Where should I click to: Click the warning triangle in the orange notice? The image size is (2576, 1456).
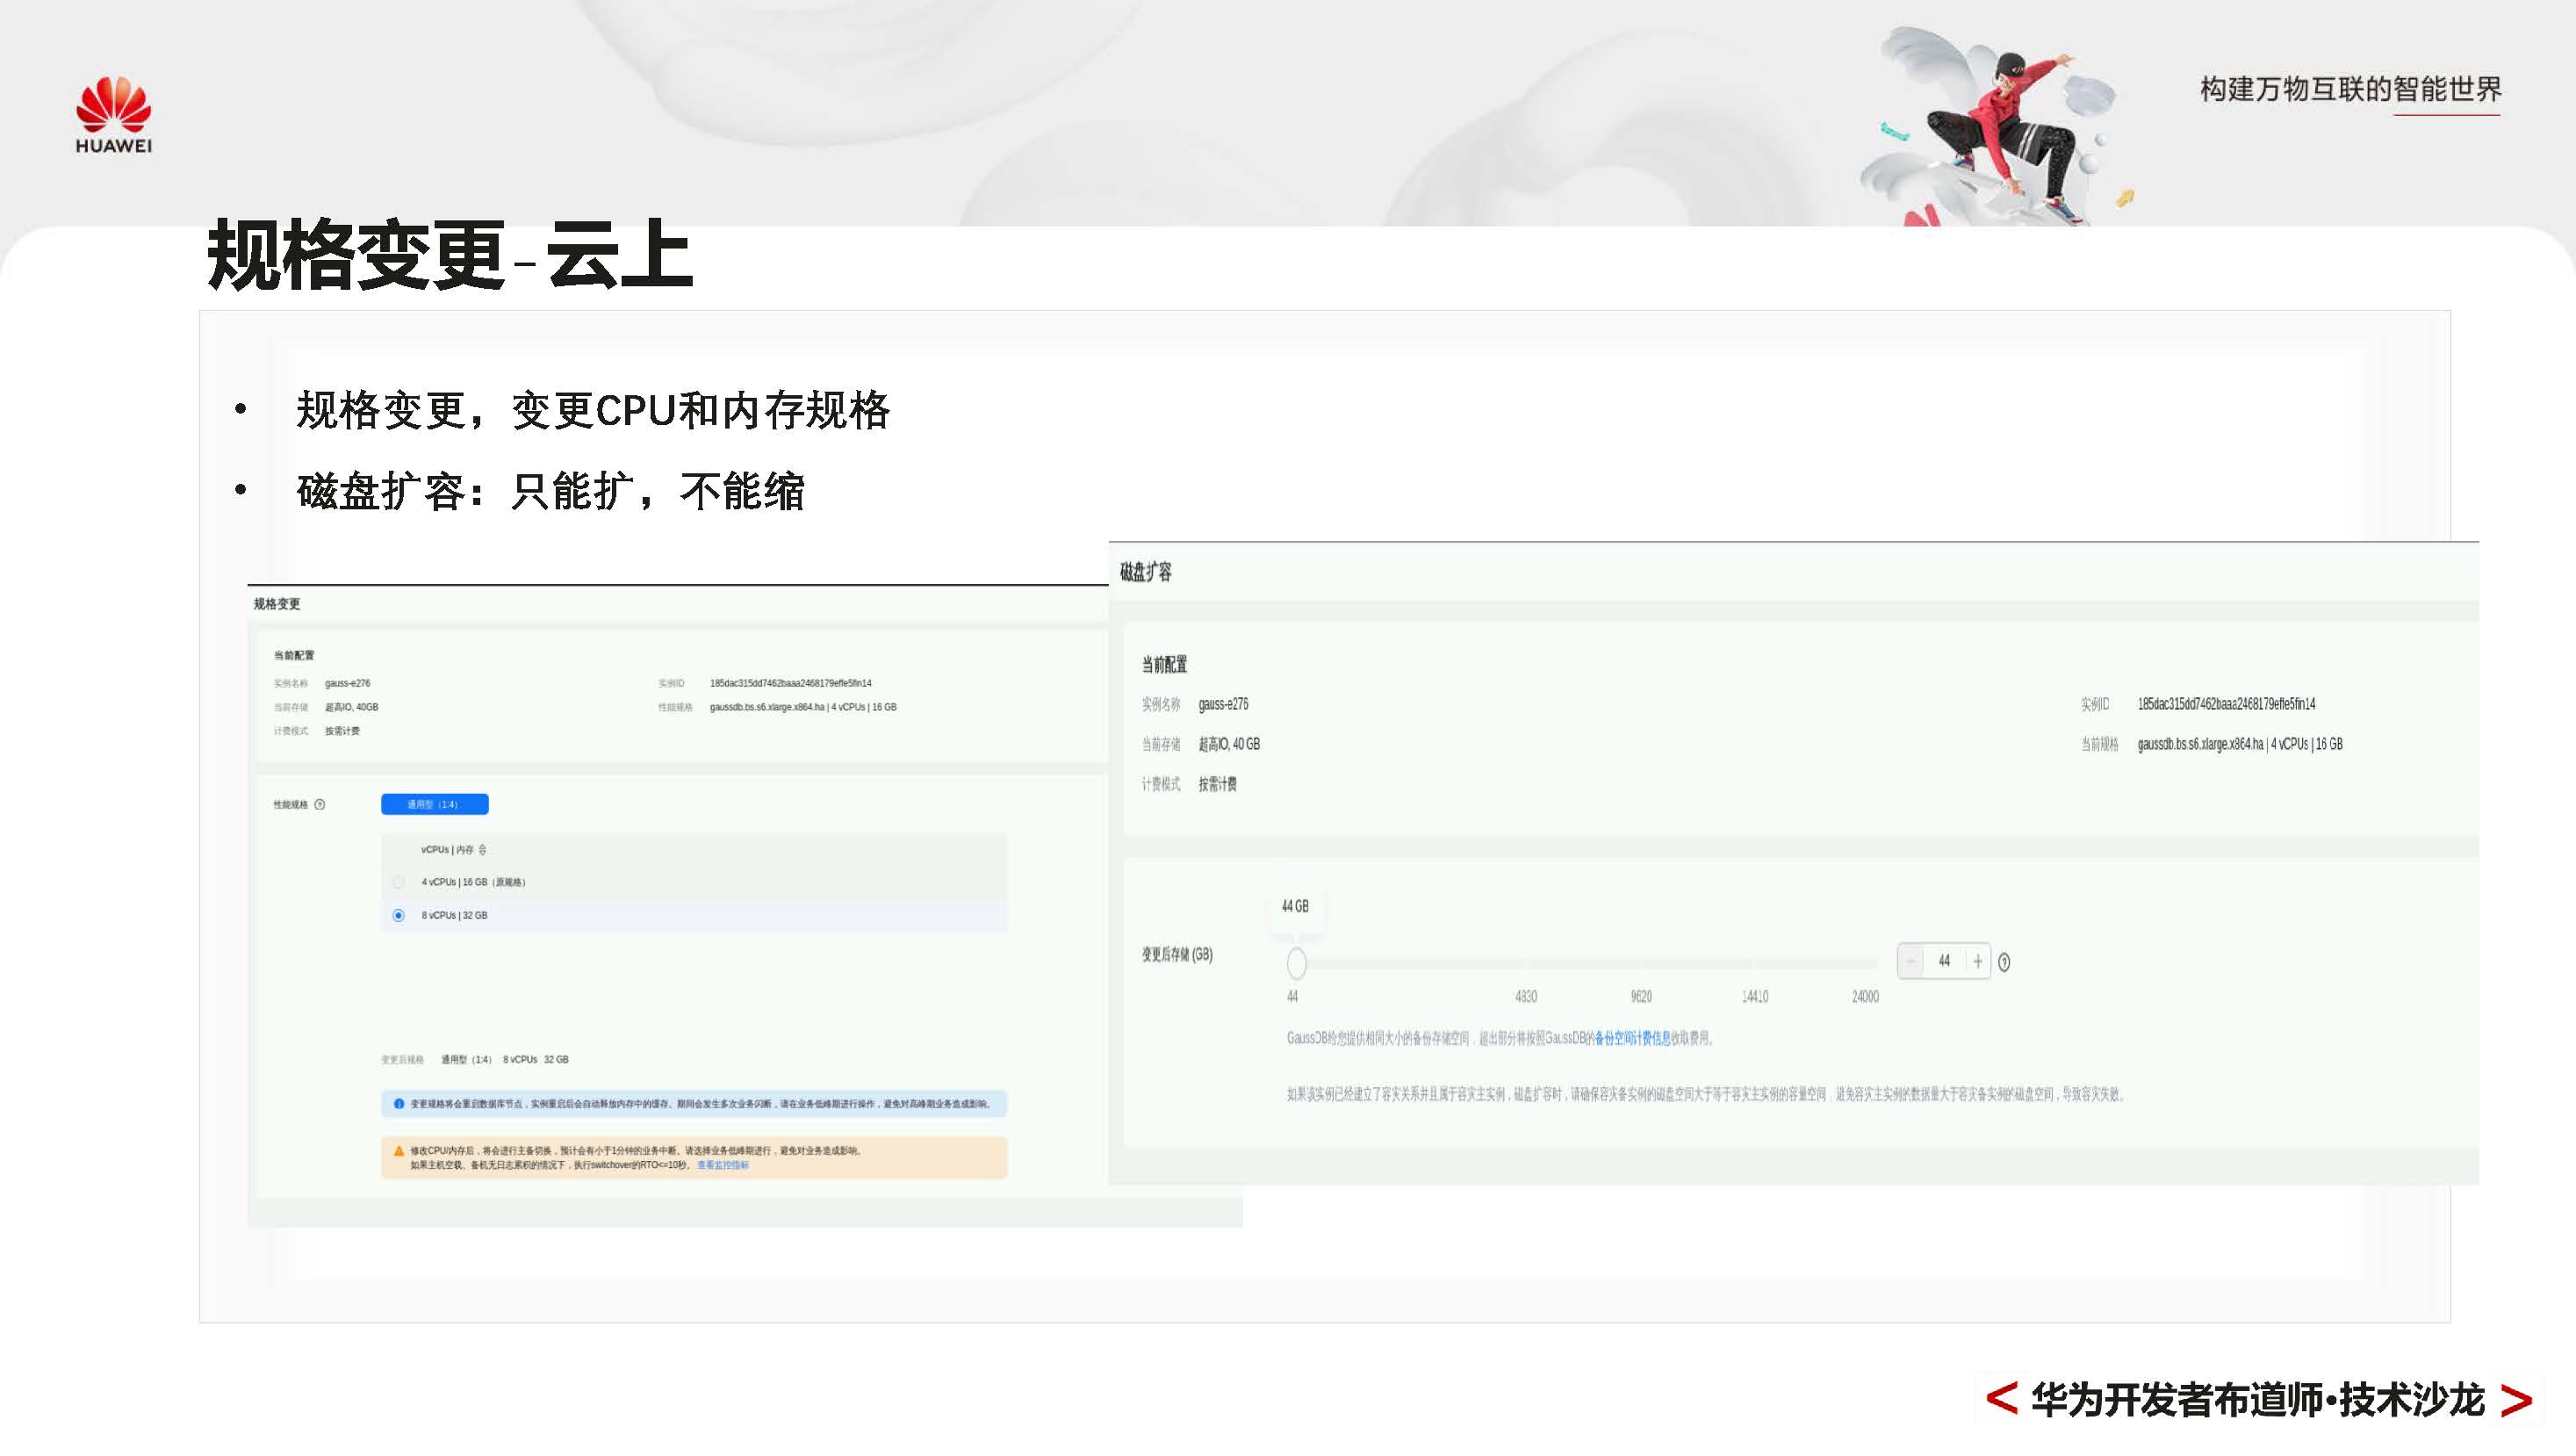(399, 1152)
